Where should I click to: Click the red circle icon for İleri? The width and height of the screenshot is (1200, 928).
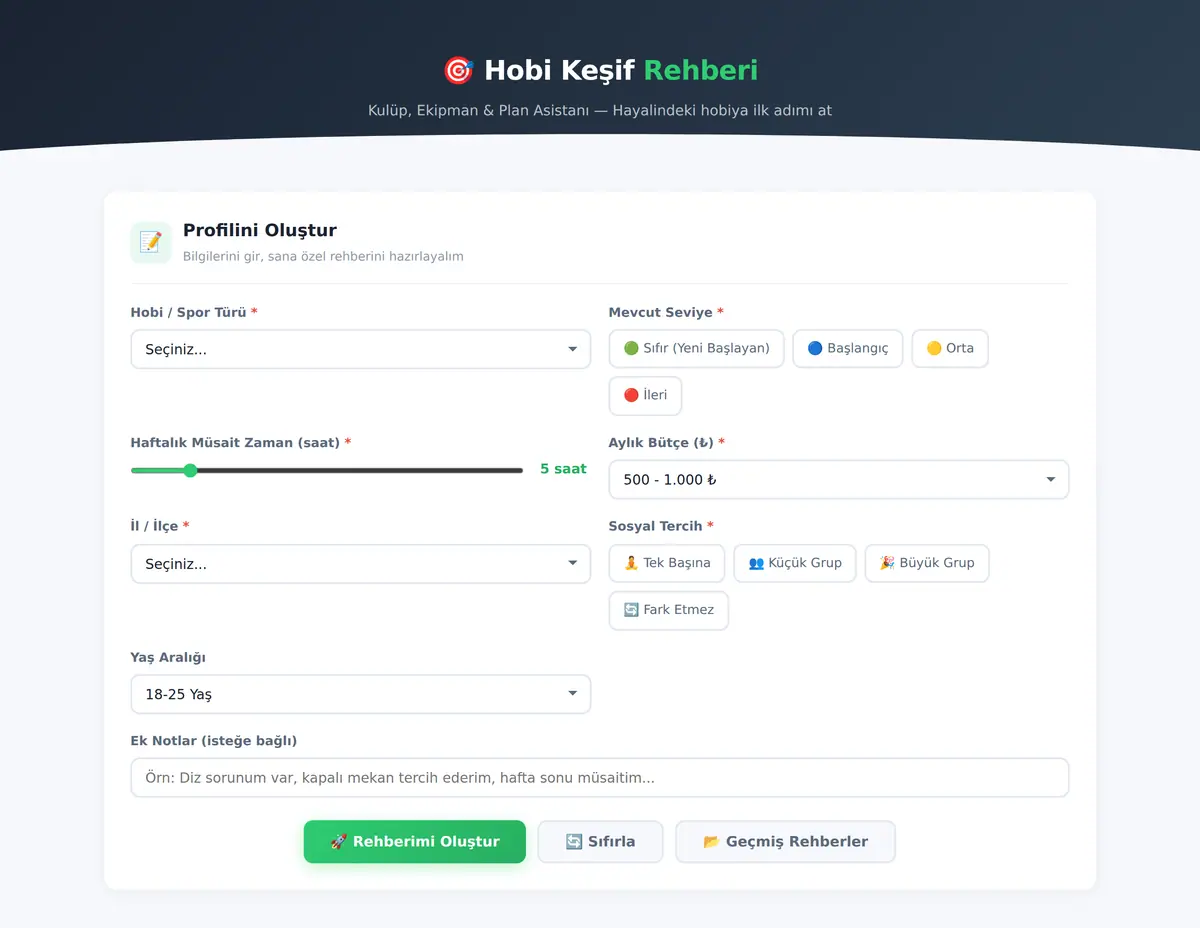pyautogui.click(x=631, y=395)
